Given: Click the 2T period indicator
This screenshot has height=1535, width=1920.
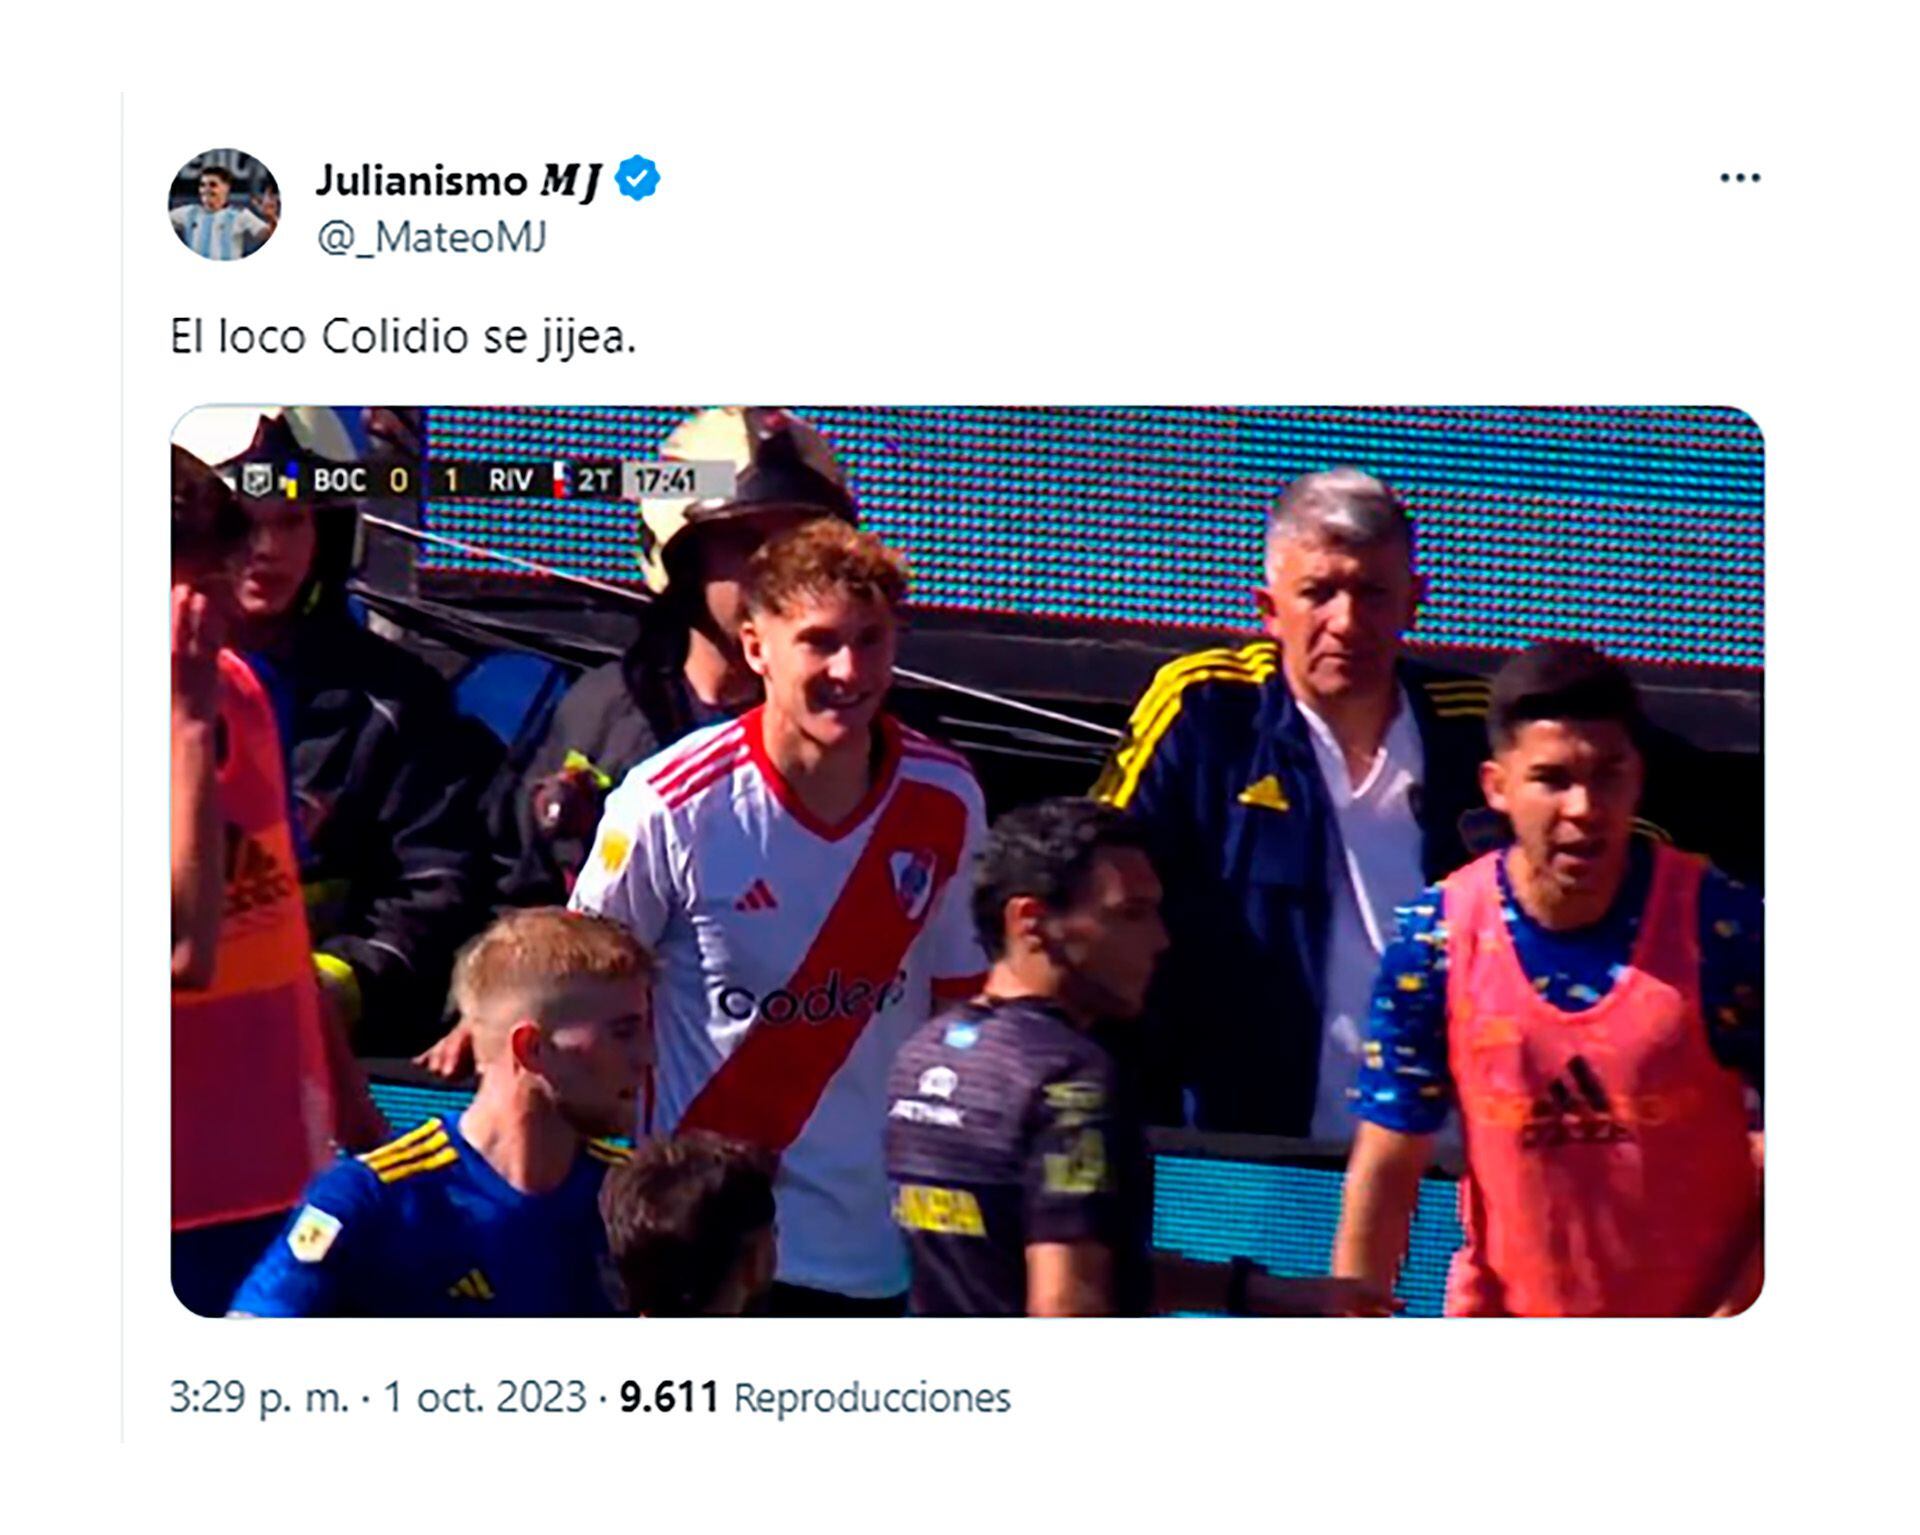Looking at the screenshot, I should click(594, 481).
